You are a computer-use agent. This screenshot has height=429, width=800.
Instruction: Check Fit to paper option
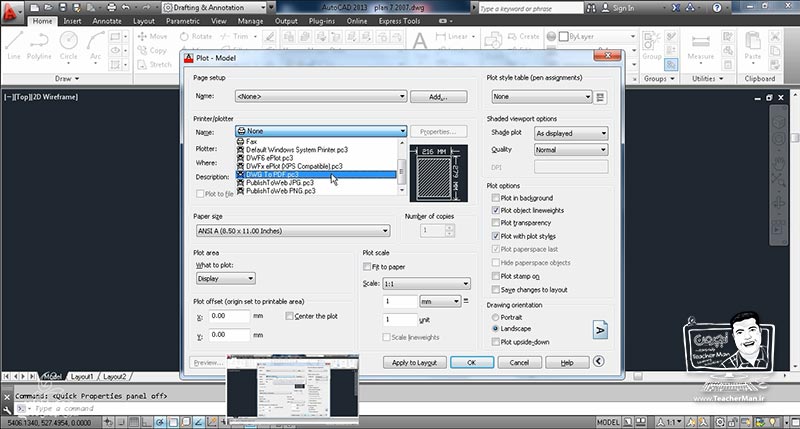point(367,267)
